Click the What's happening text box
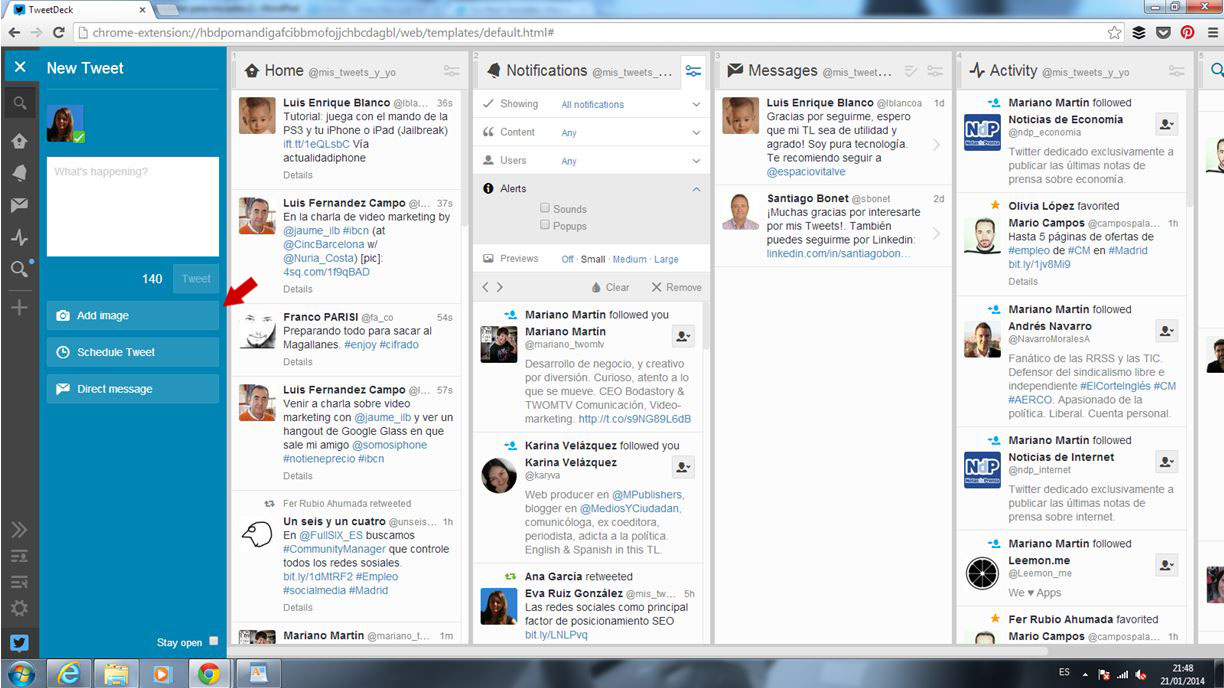Image resolution: width=1224 pixels, height=688 pixels. pos(132,206)
